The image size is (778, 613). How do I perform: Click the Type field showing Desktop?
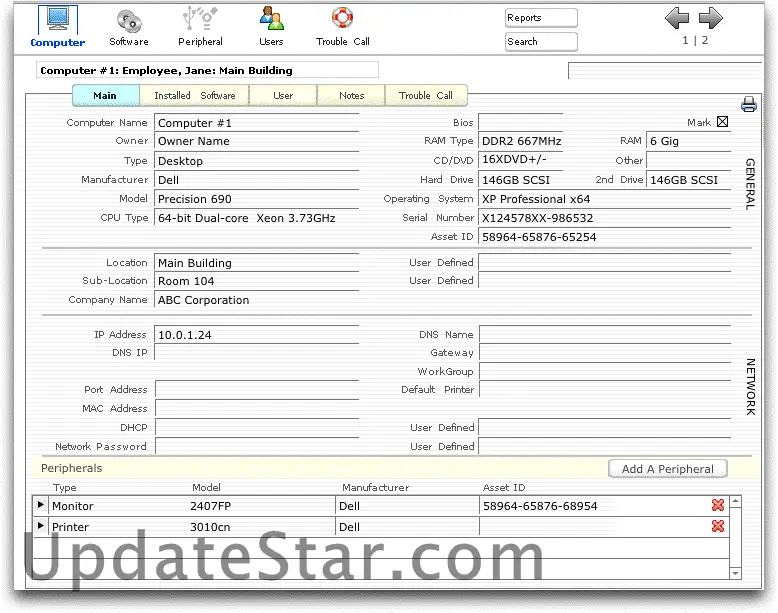tap(257, 161)
